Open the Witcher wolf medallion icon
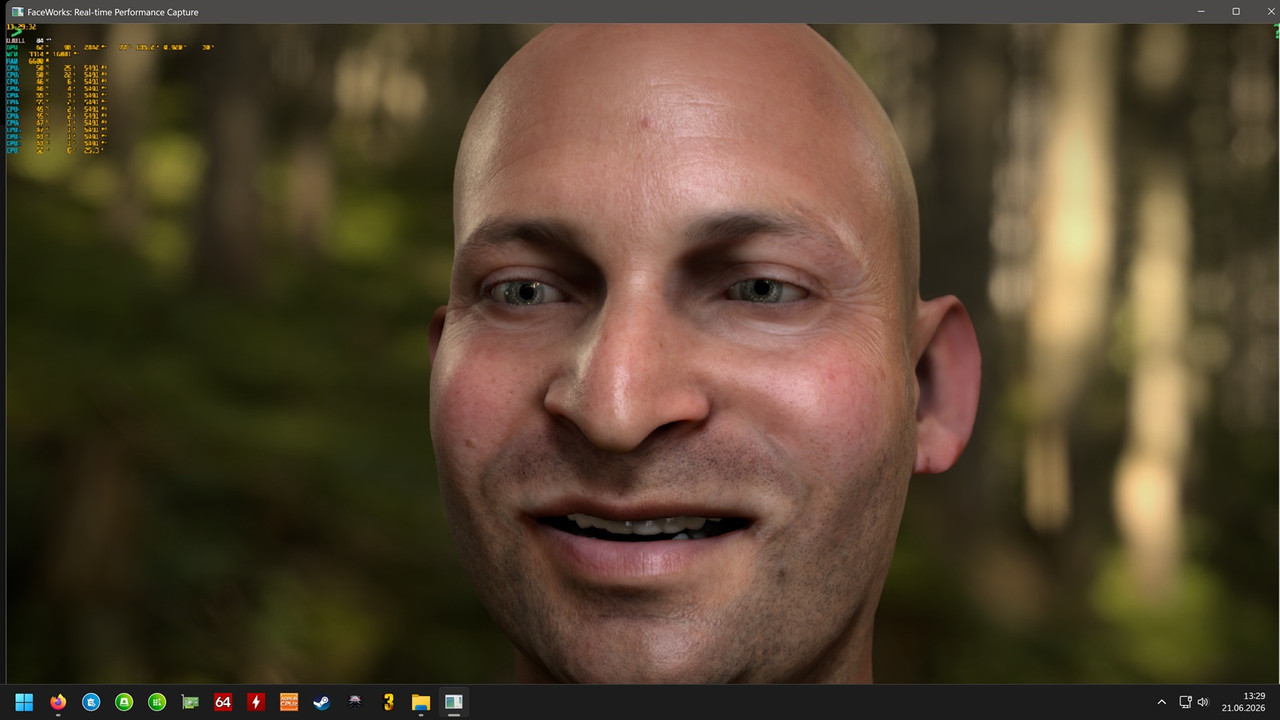This screenshot has width=1280, height=720. pyautogui.click(x=355, y=702)
